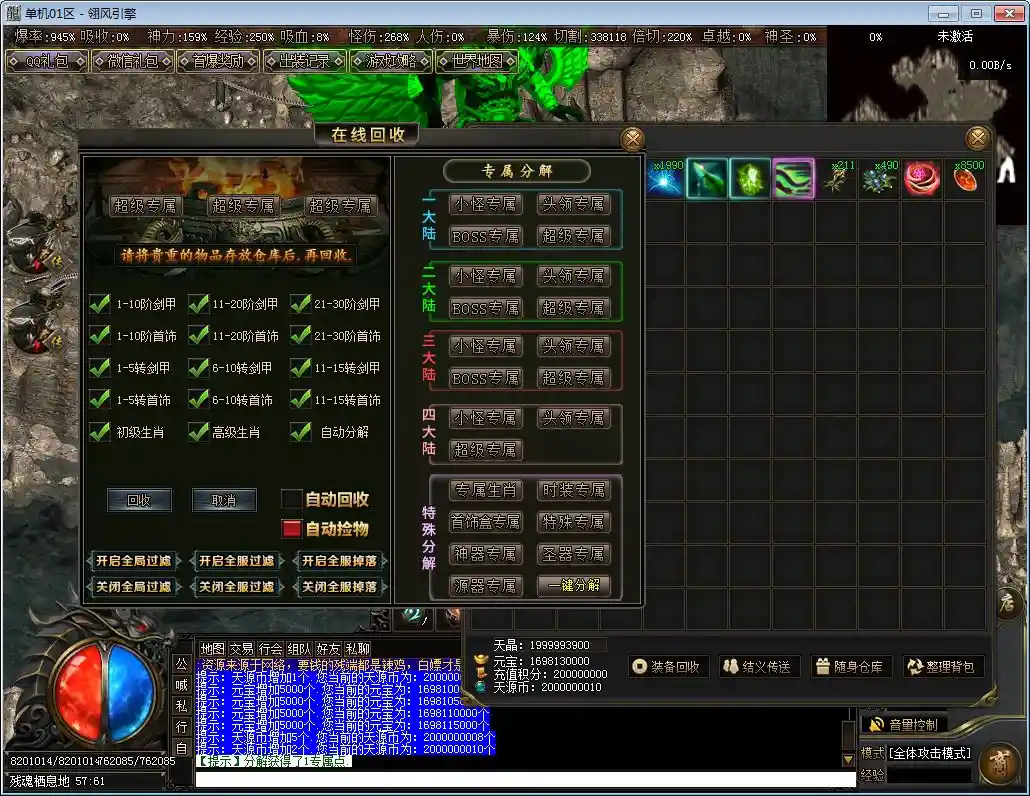Viewport: 1030px width, 796px height.
Task: Close the inventory bag panel
Action: coord(977,138)
